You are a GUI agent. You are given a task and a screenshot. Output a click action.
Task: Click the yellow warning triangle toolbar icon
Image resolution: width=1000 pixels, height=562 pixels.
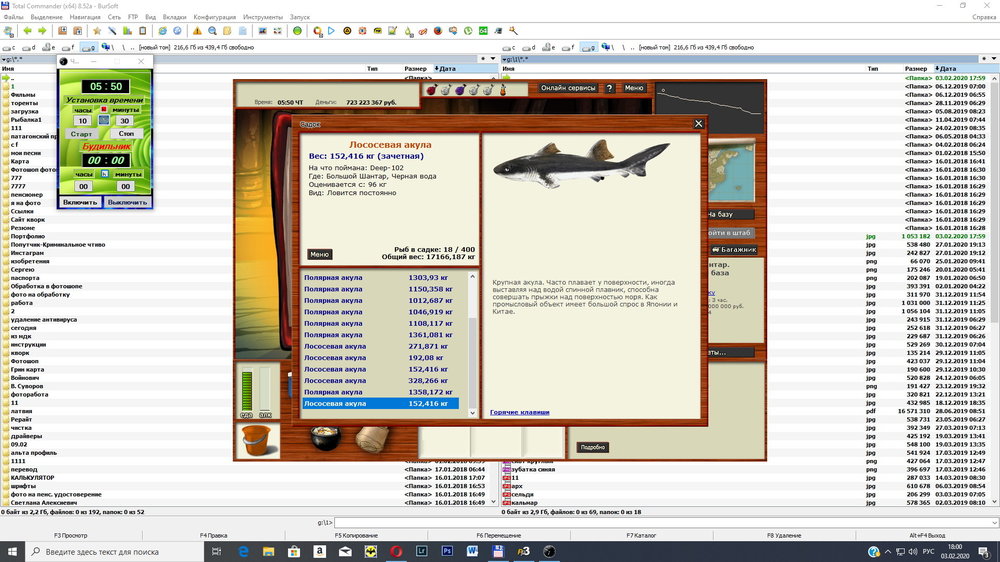point(197,31)
